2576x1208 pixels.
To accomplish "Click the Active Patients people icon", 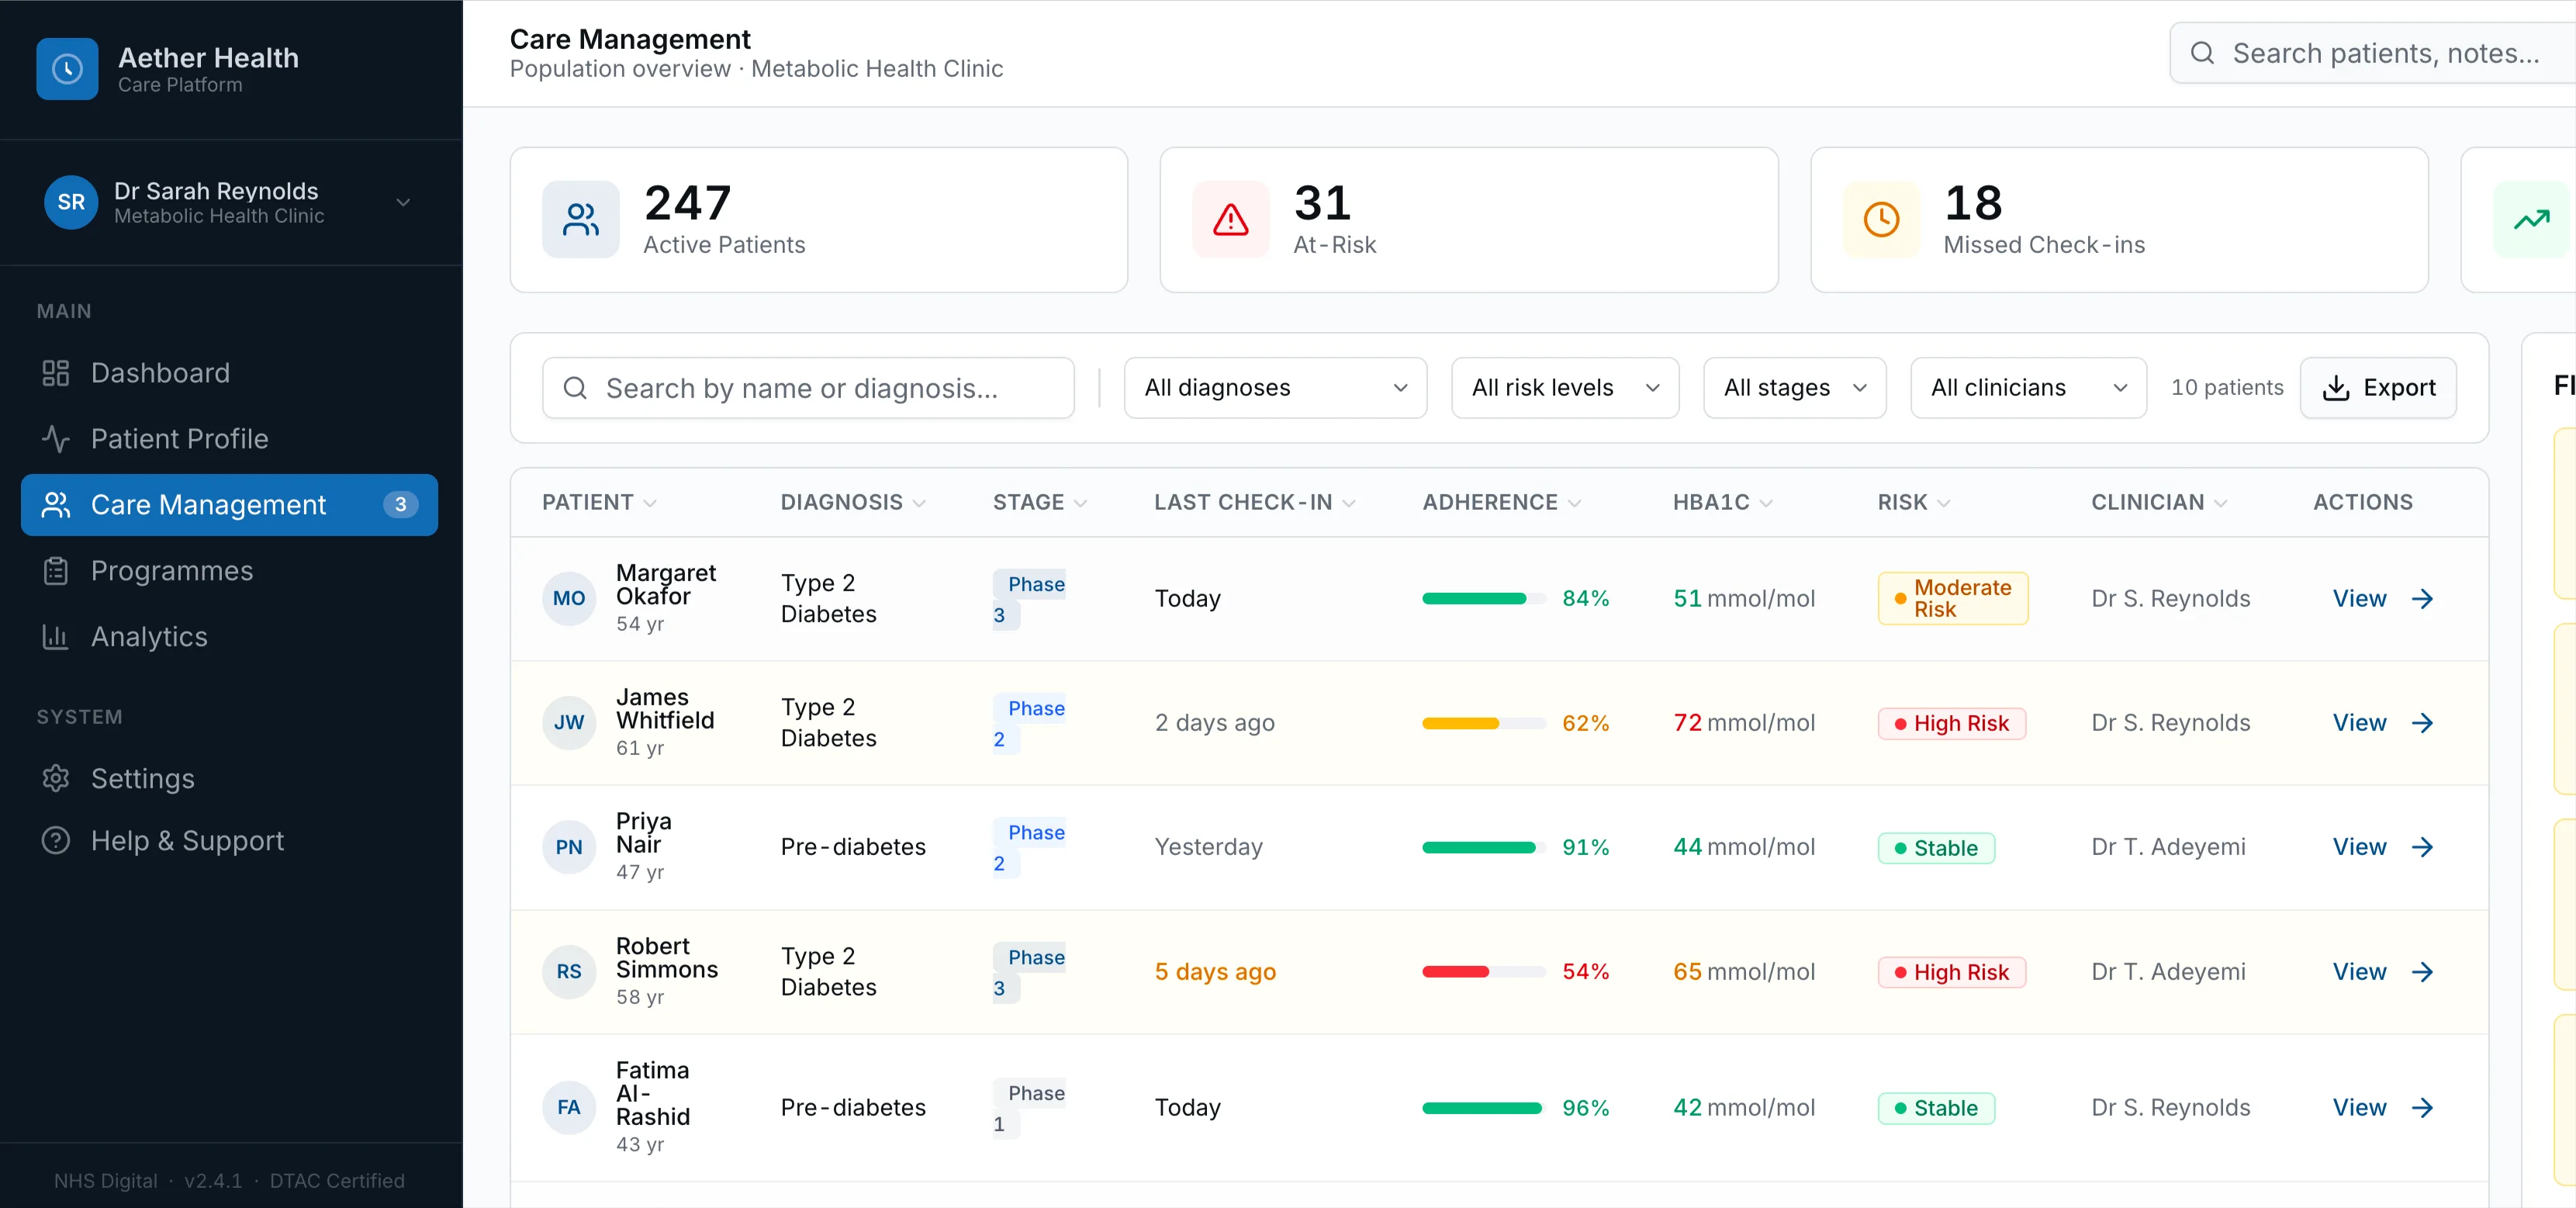I will 580,220.
